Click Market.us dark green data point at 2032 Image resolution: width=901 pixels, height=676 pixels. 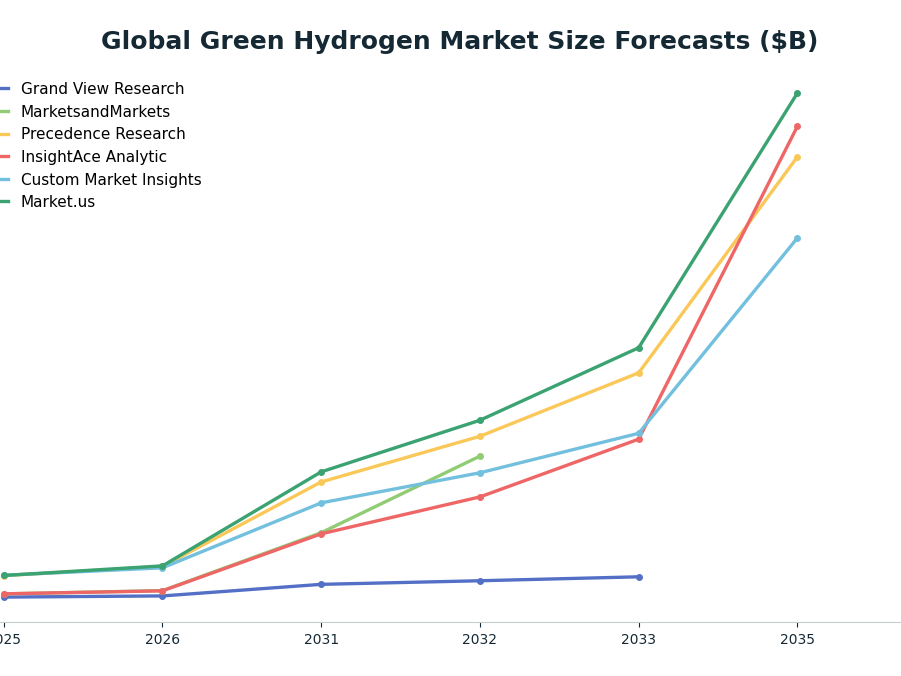480,420
